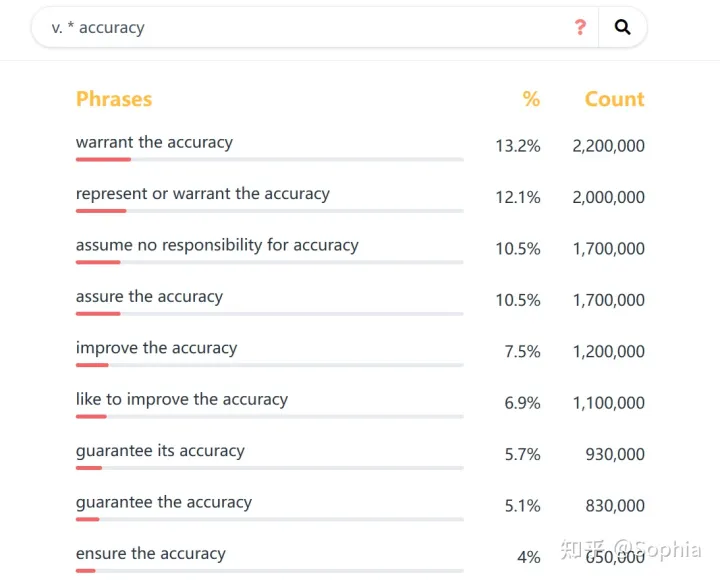Select the 'guarantee its accuracy' phrase

pyautogui.click(x=160, y=451)
